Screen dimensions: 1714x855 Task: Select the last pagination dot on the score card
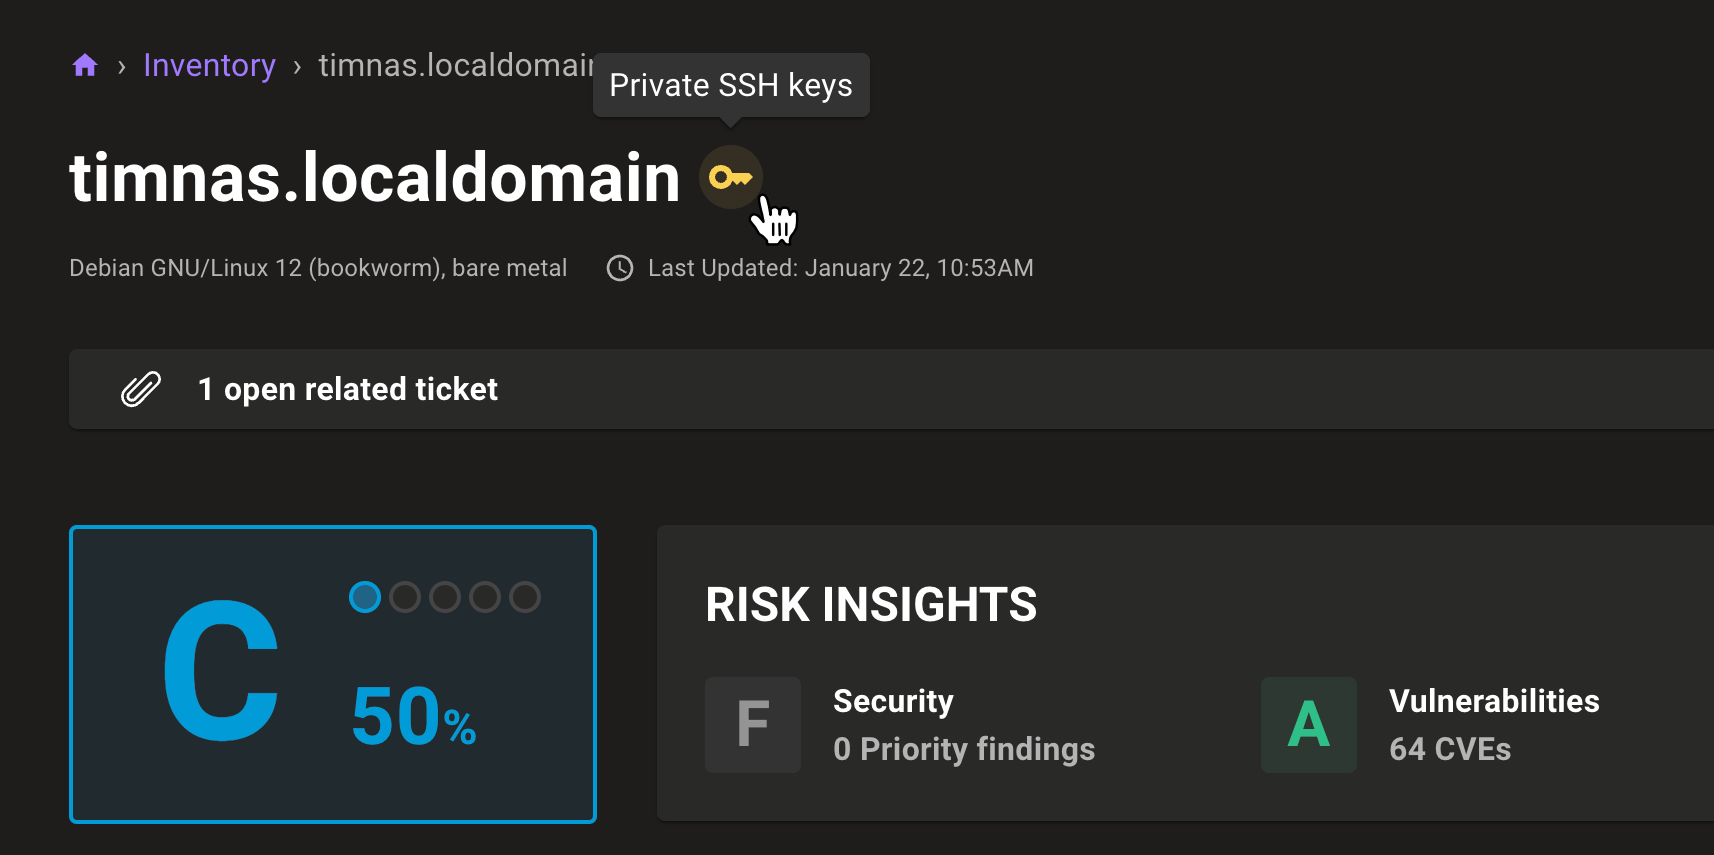pyautogui.click(x=525, y=596)
